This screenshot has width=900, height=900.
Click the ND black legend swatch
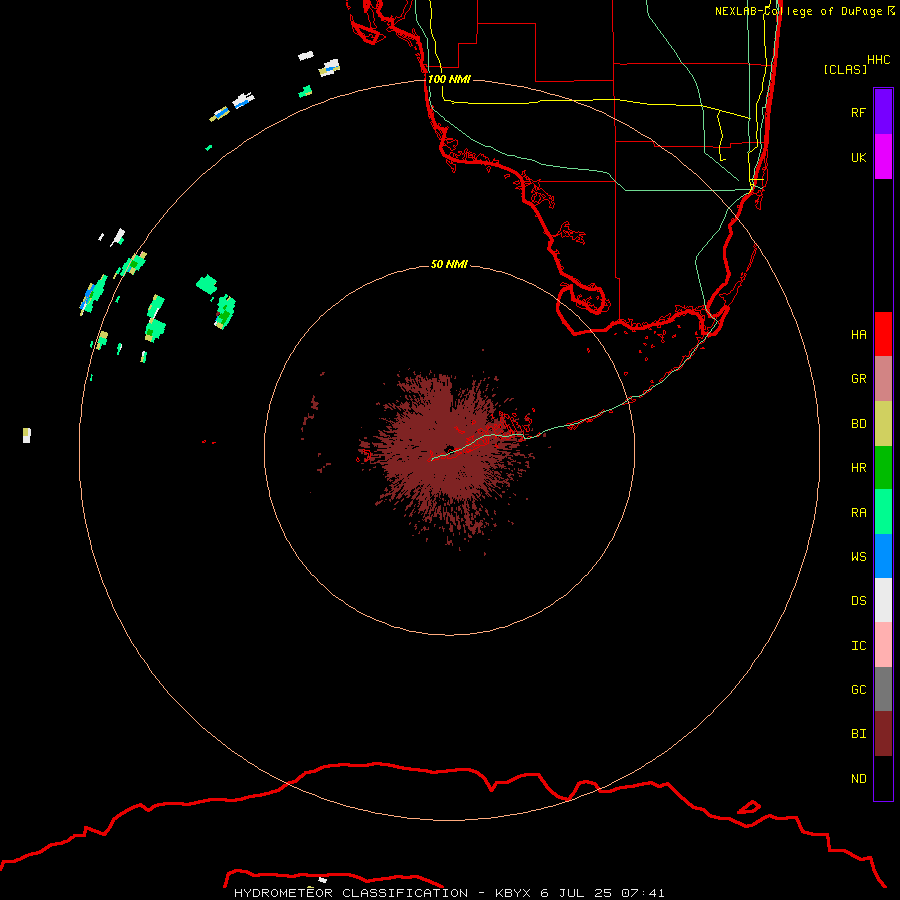[x=883, y=778]
